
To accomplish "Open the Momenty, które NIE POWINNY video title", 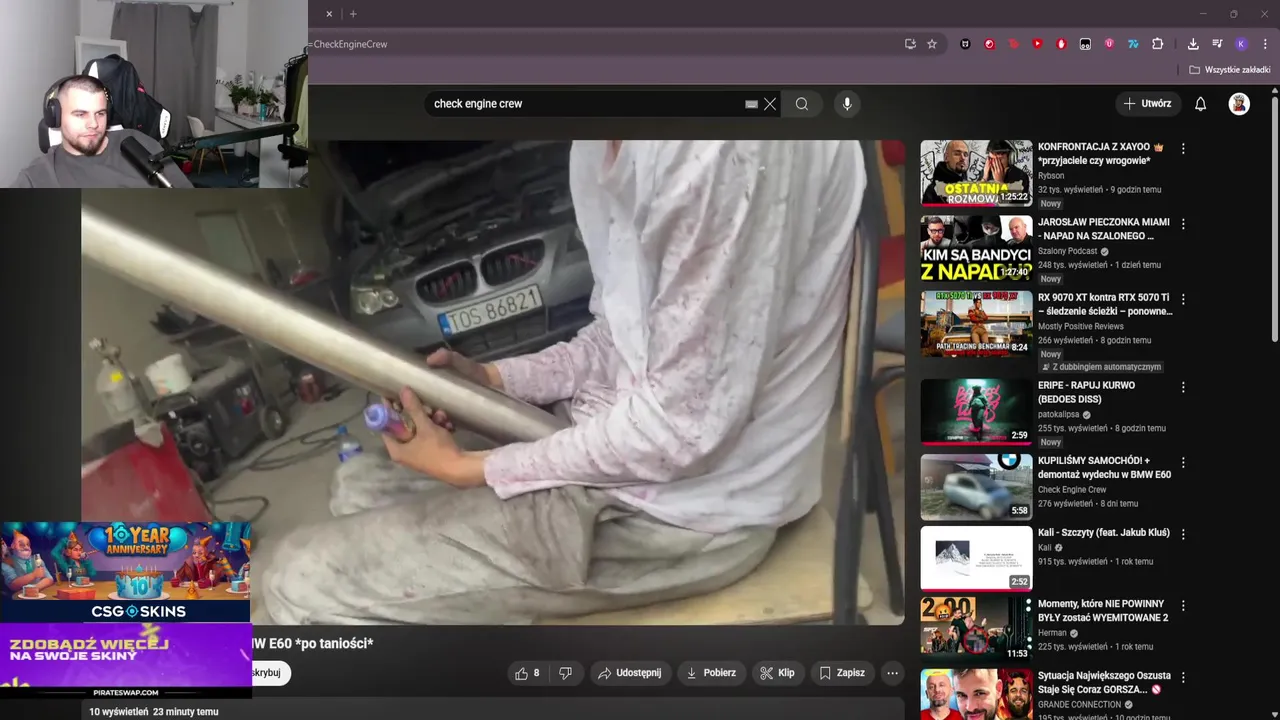I will click(1103, 611).
